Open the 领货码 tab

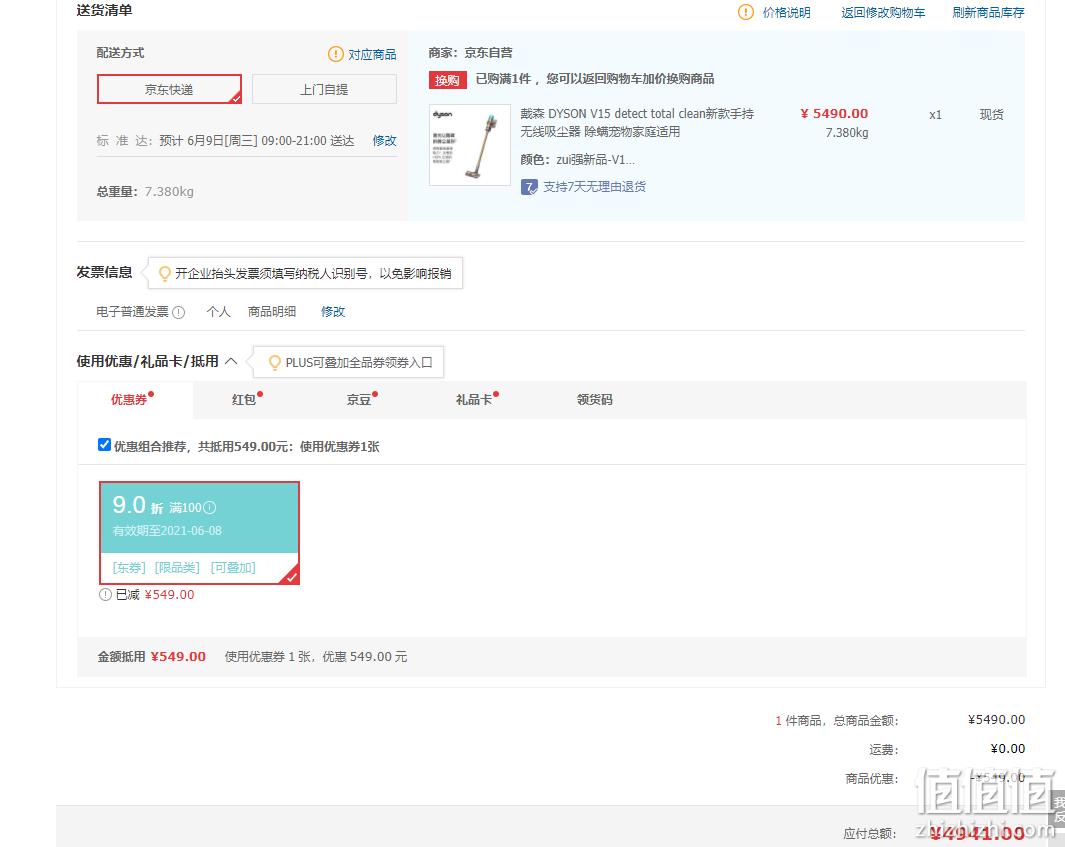[x=594, y=399]
